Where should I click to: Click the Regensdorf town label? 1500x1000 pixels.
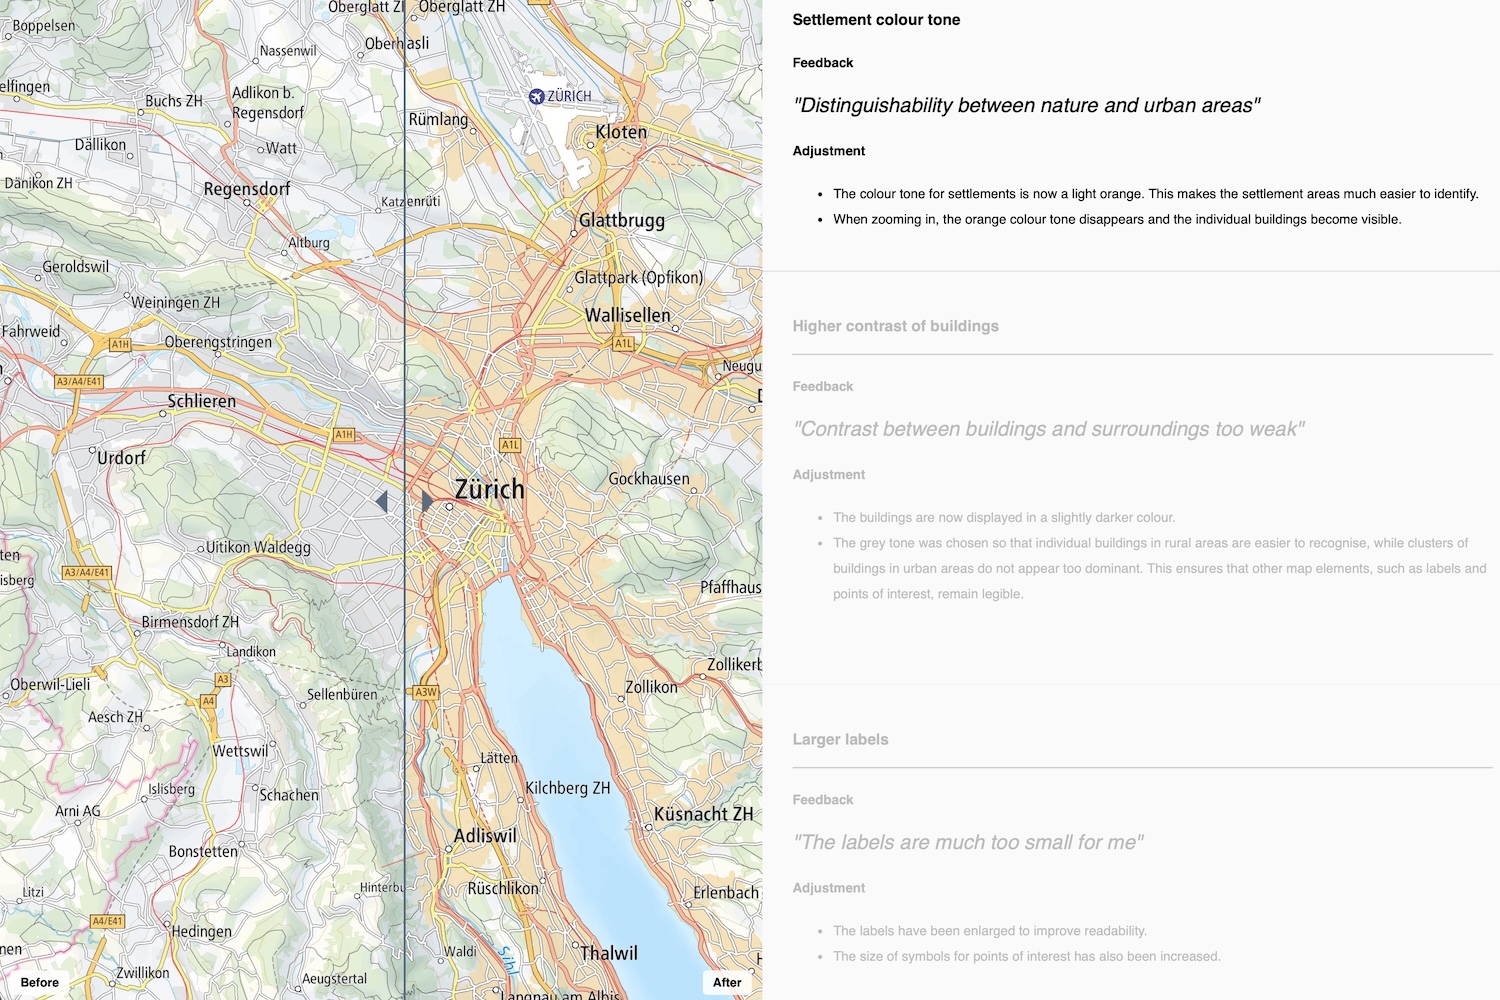click(247, 189)
